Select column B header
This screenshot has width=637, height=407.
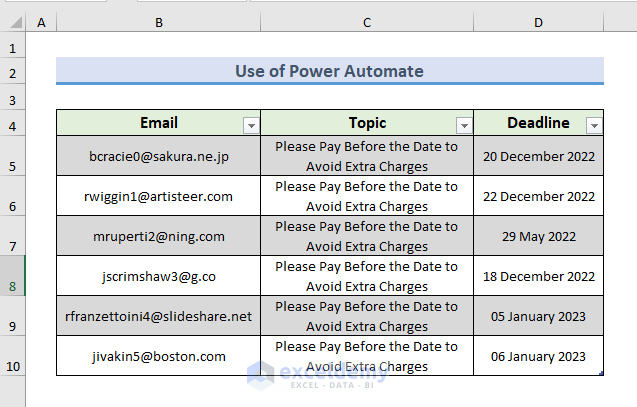158,22
